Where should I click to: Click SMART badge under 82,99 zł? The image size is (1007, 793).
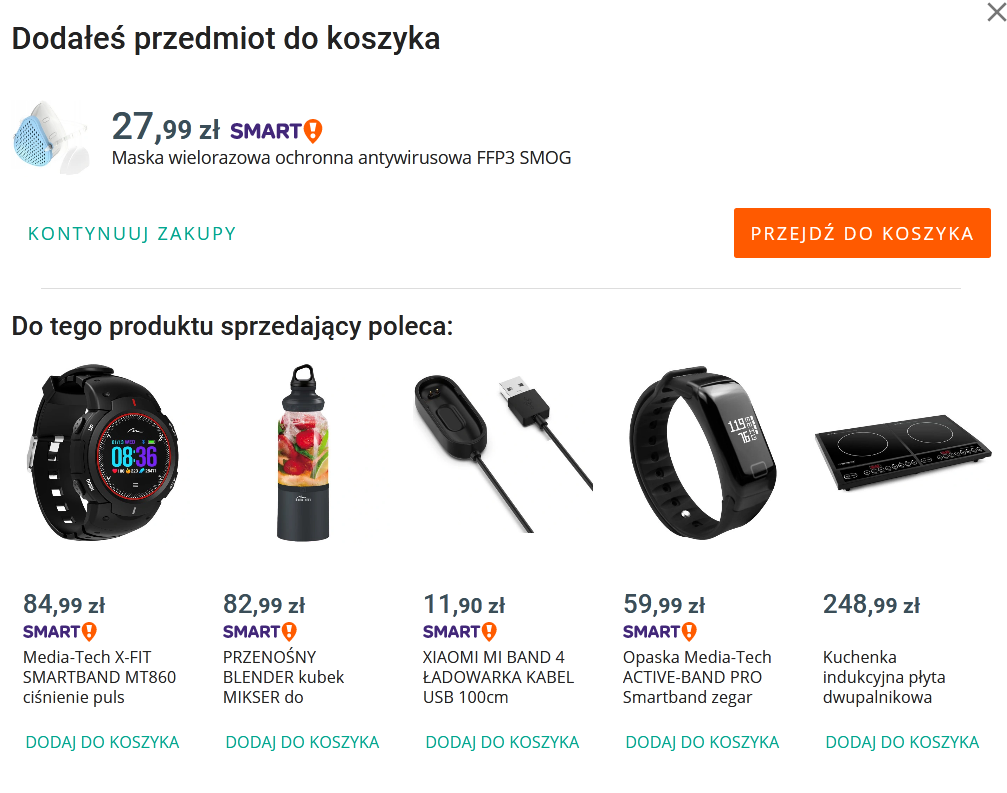coord(260,632)
